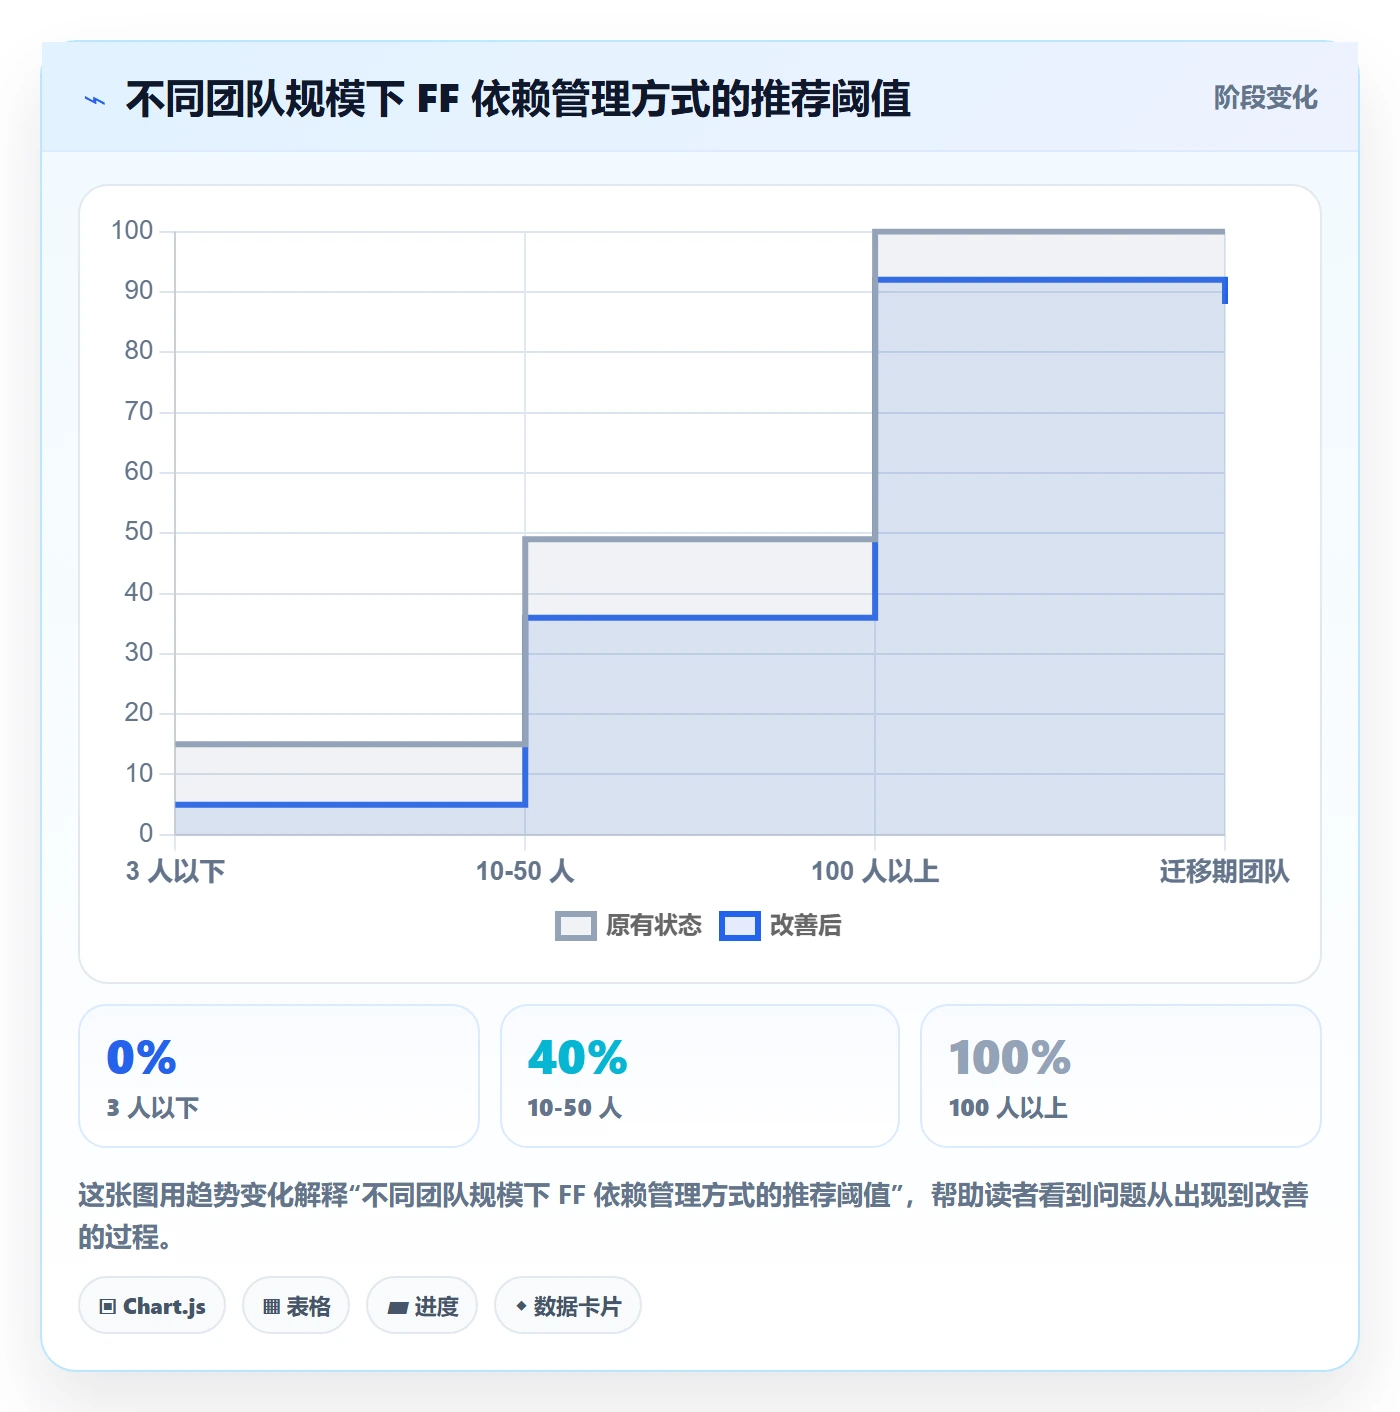Click the description paragraph below the cards
The height and width of the screenshot is (1412, 1400).
[x=693, y=1215]
